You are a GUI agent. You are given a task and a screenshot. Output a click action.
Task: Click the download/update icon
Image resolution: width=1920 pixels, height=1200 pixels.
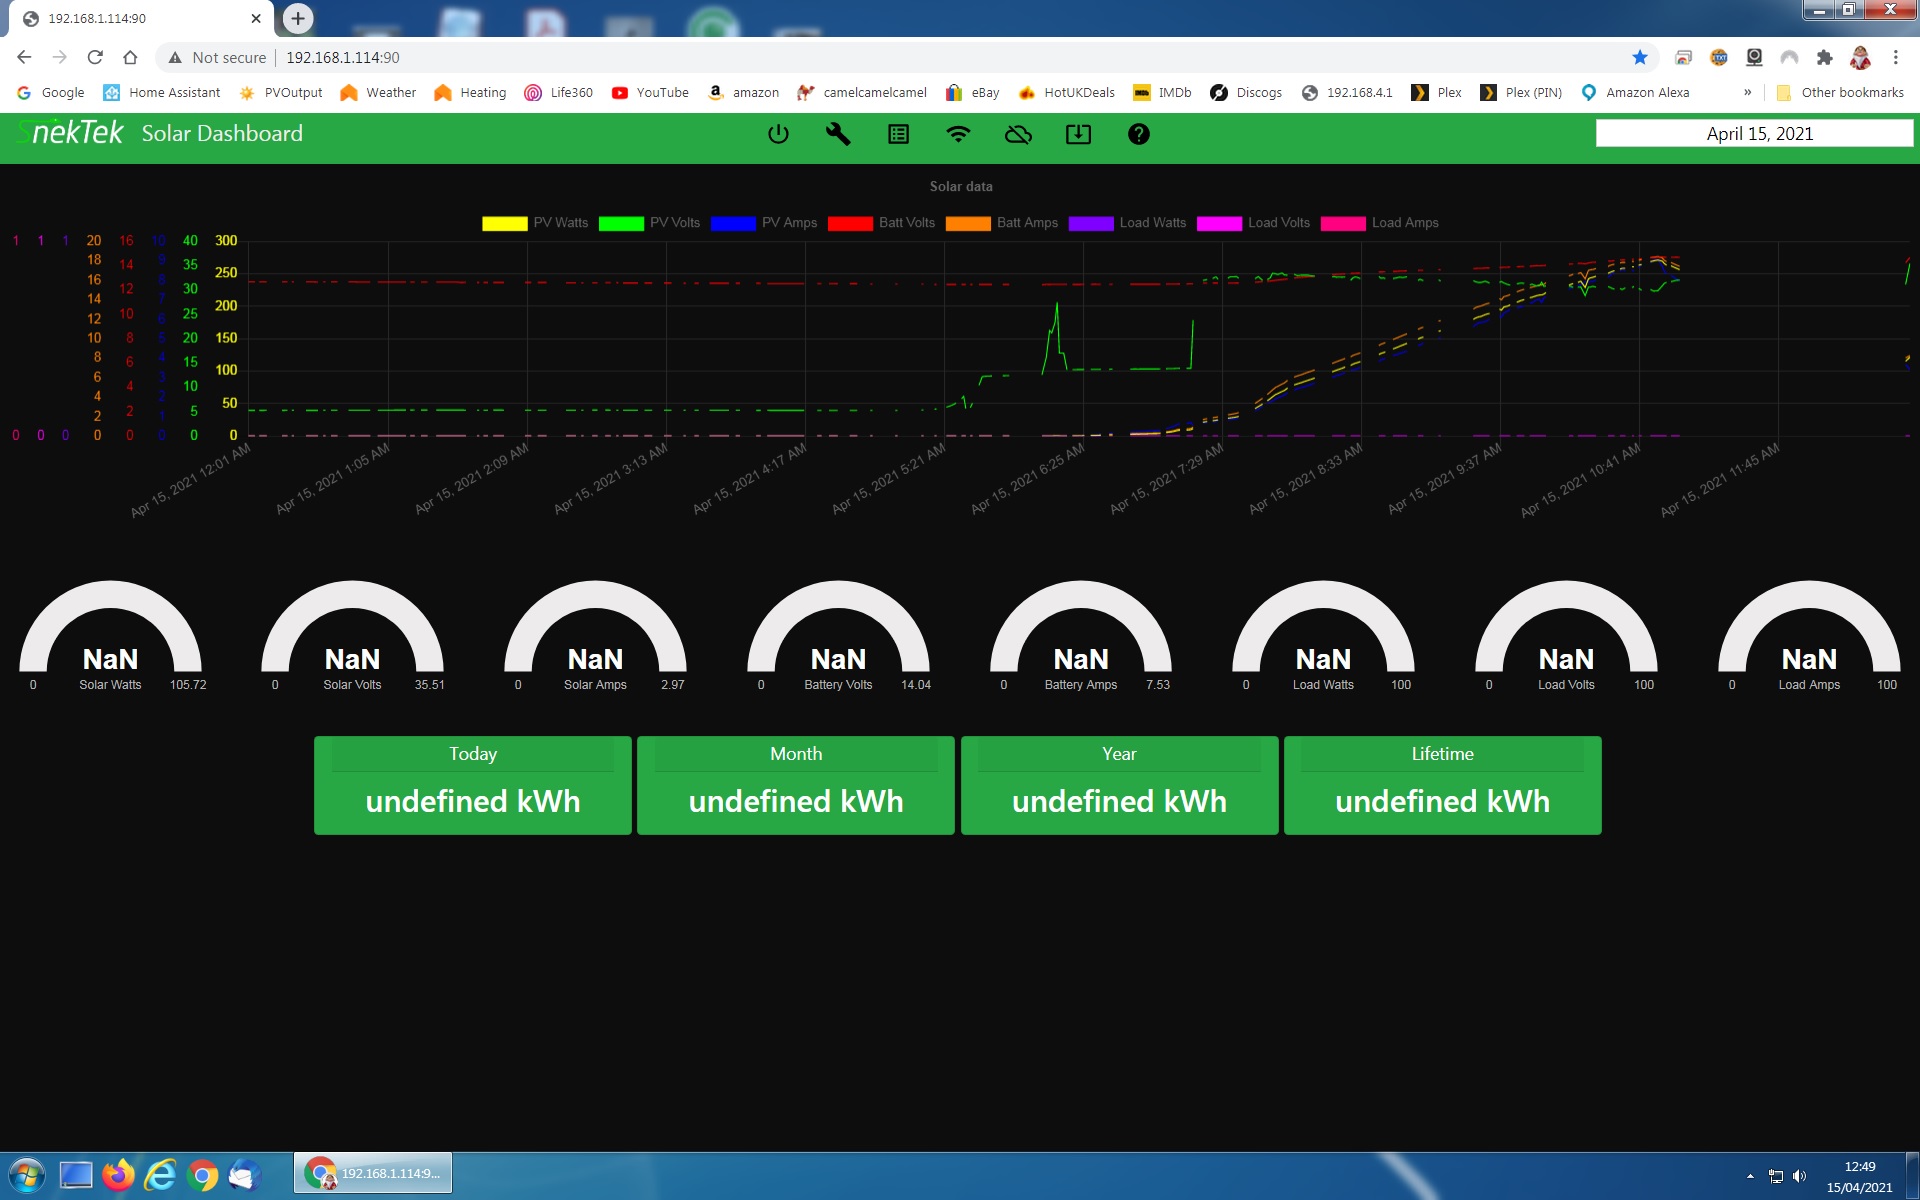click(x=1078, y=134)
